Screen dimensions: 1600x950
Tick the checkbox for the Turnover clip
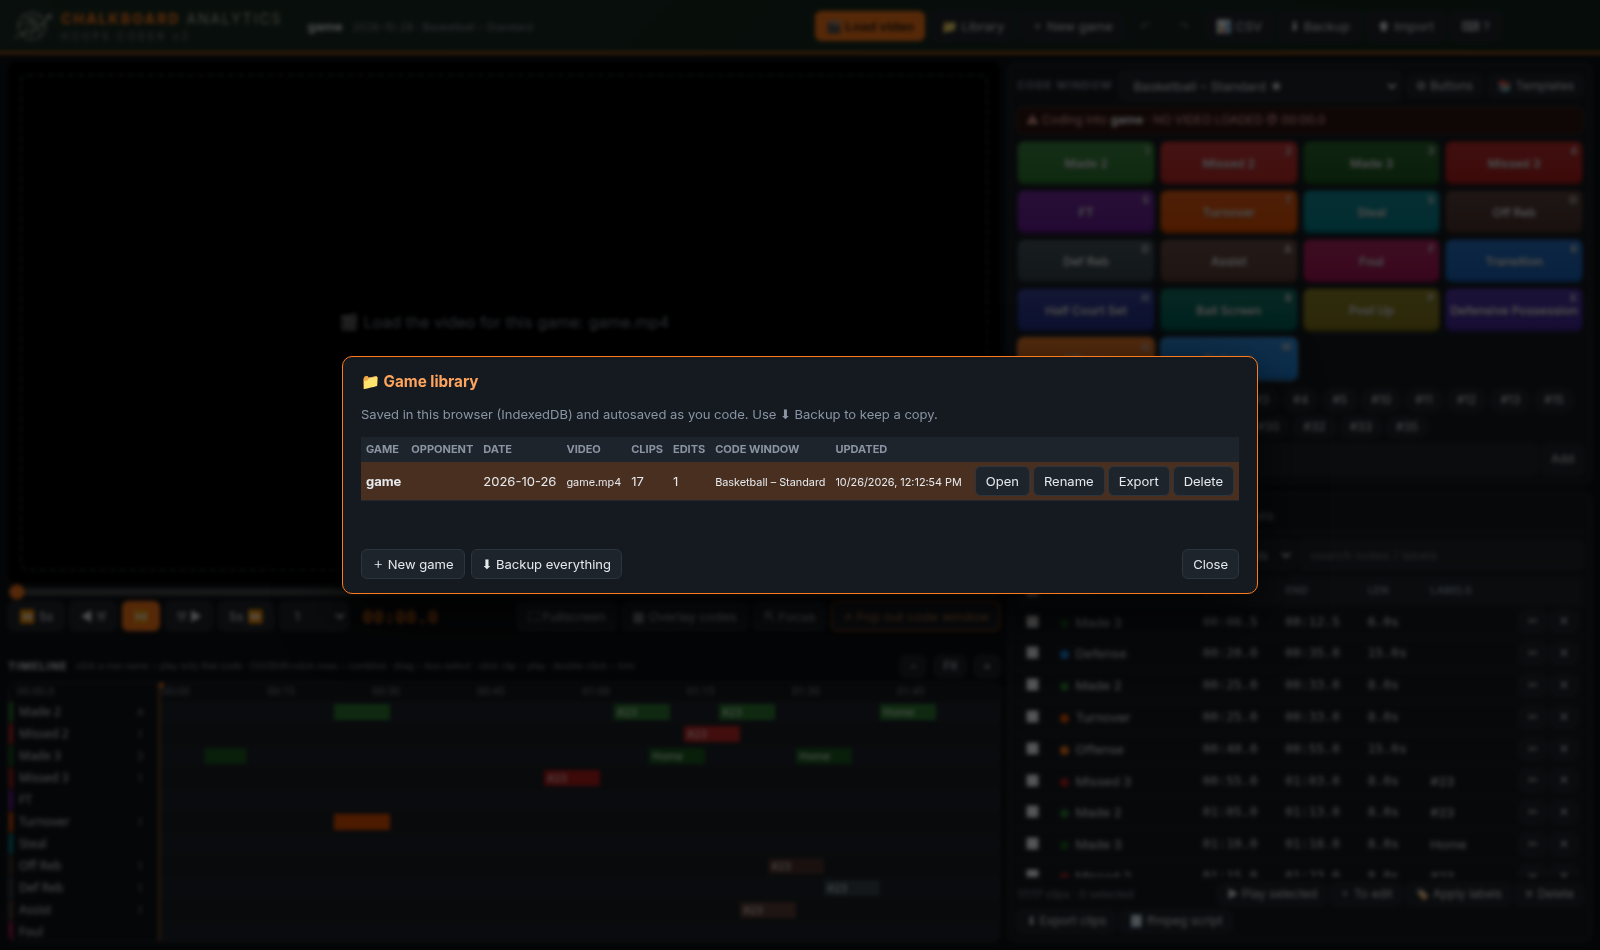[1033, 717]
